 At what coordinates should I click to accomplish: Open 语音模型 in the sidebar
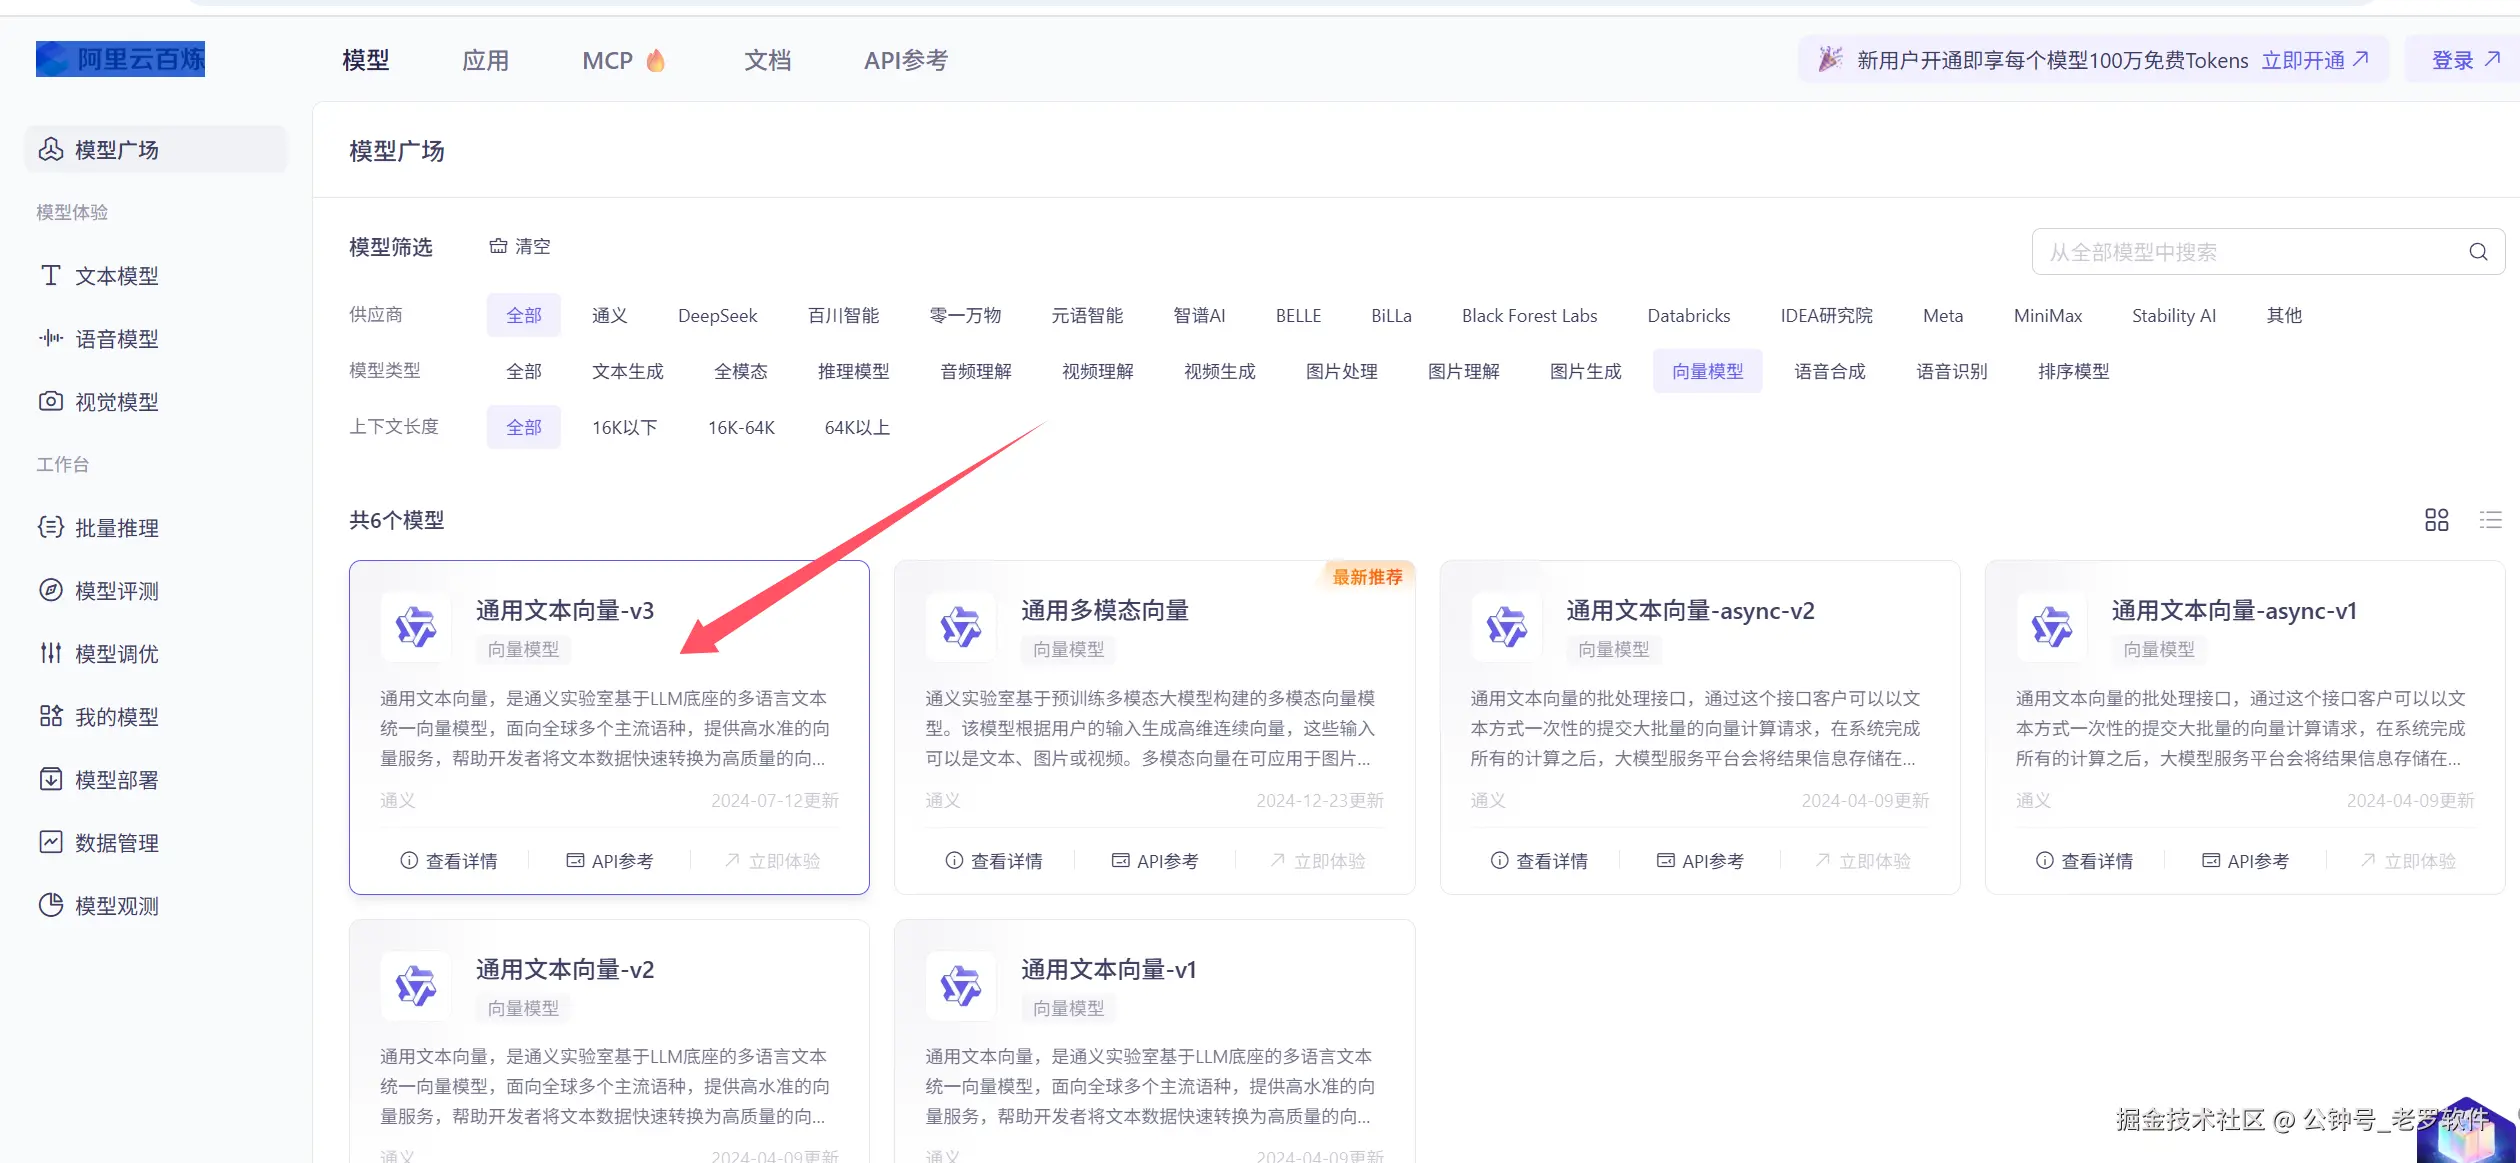click(x=116, y=339)
